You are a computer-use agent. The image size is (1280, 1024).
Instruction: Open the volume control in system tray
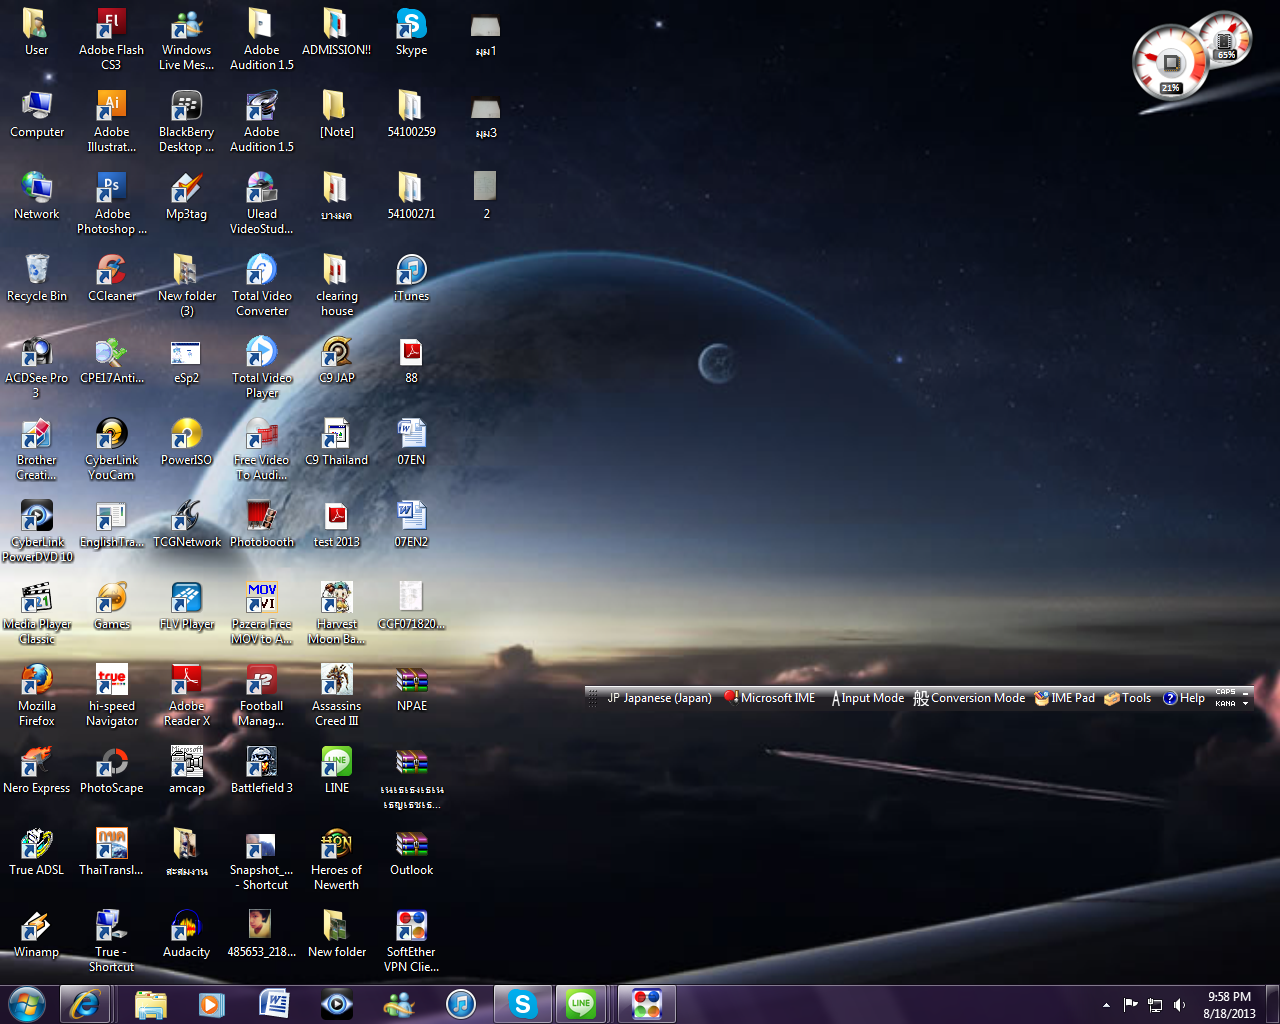[1179, 1005]
